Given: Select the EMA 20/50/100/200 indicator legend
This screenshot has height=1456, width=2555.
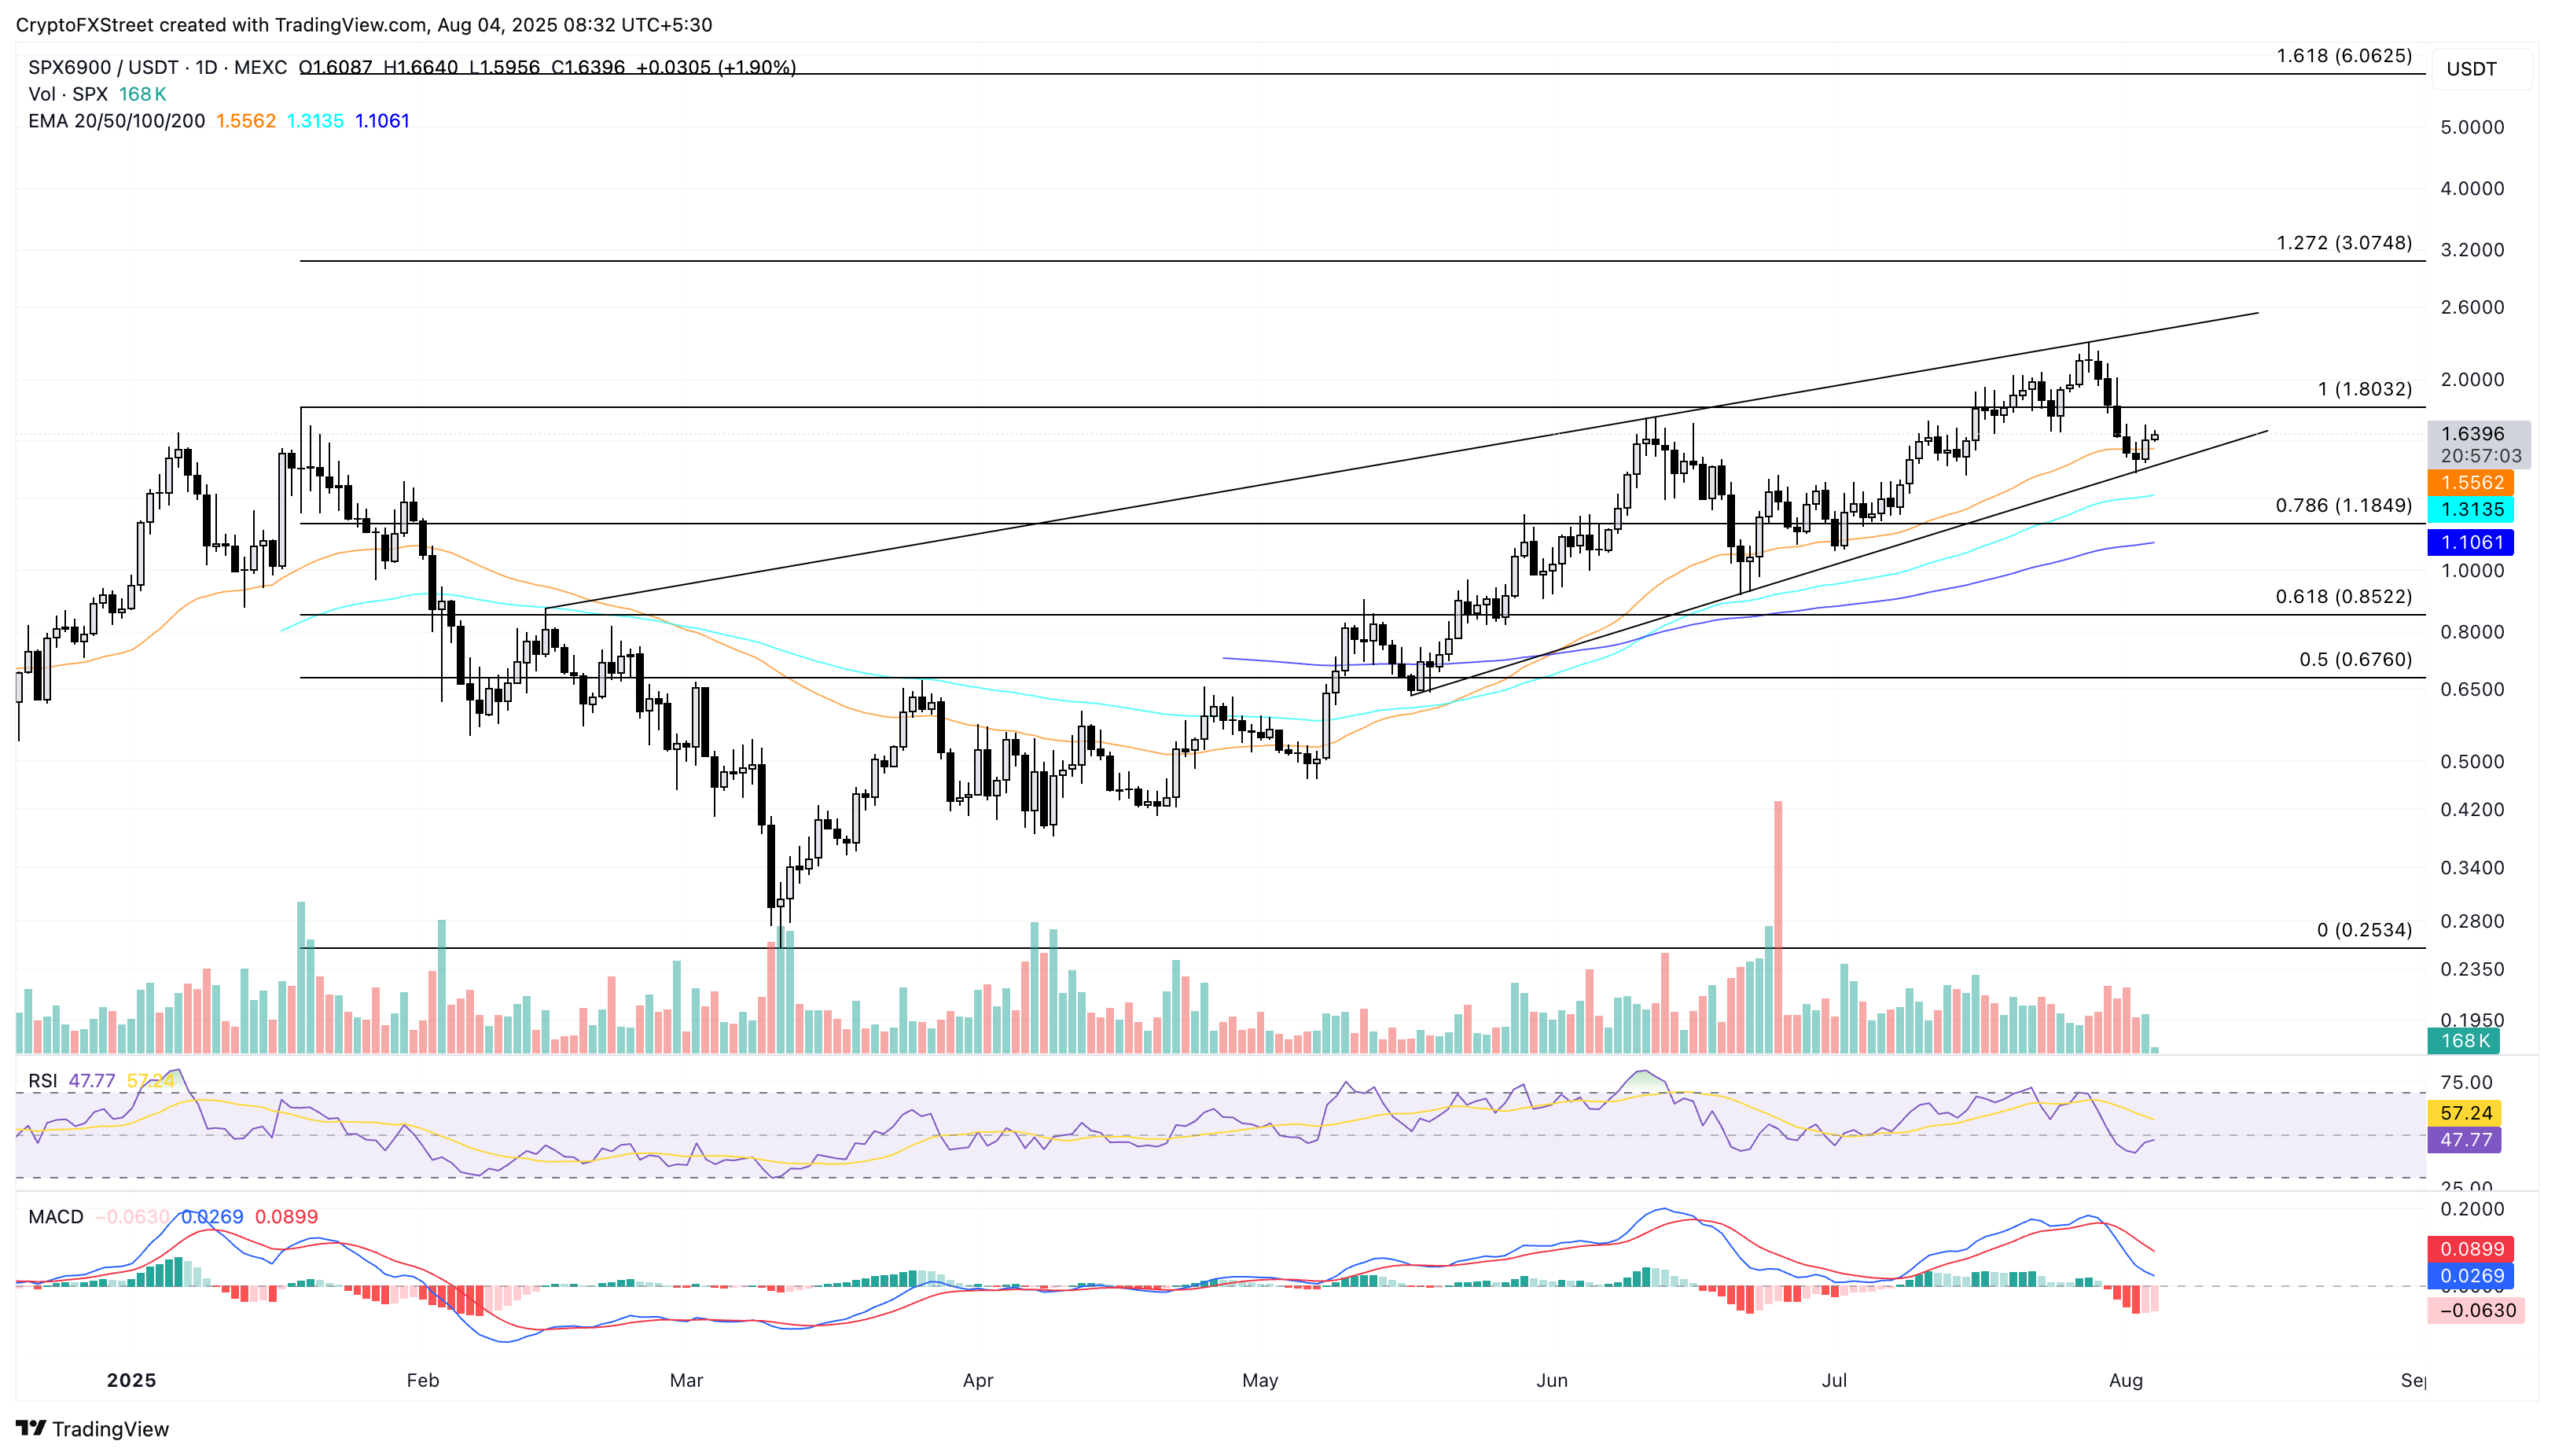Looking at the screenshot, I should click(x=116, y=121).
